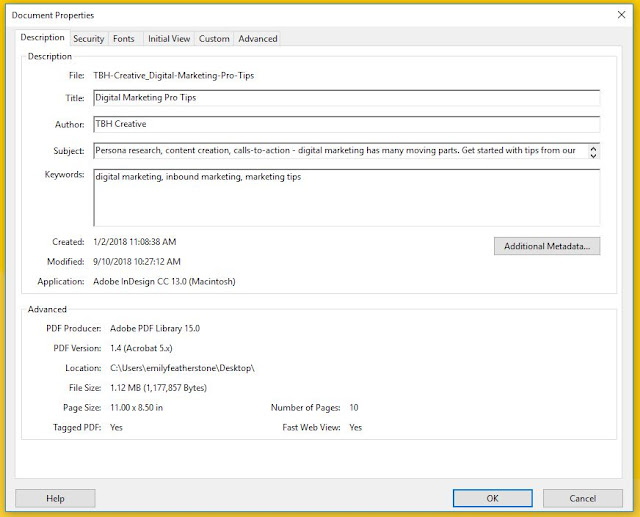Screen dimensions: 640x517
Task: Click the Author field containing TBH Creative
Action: pyautogui.click(x=345, y=125)
